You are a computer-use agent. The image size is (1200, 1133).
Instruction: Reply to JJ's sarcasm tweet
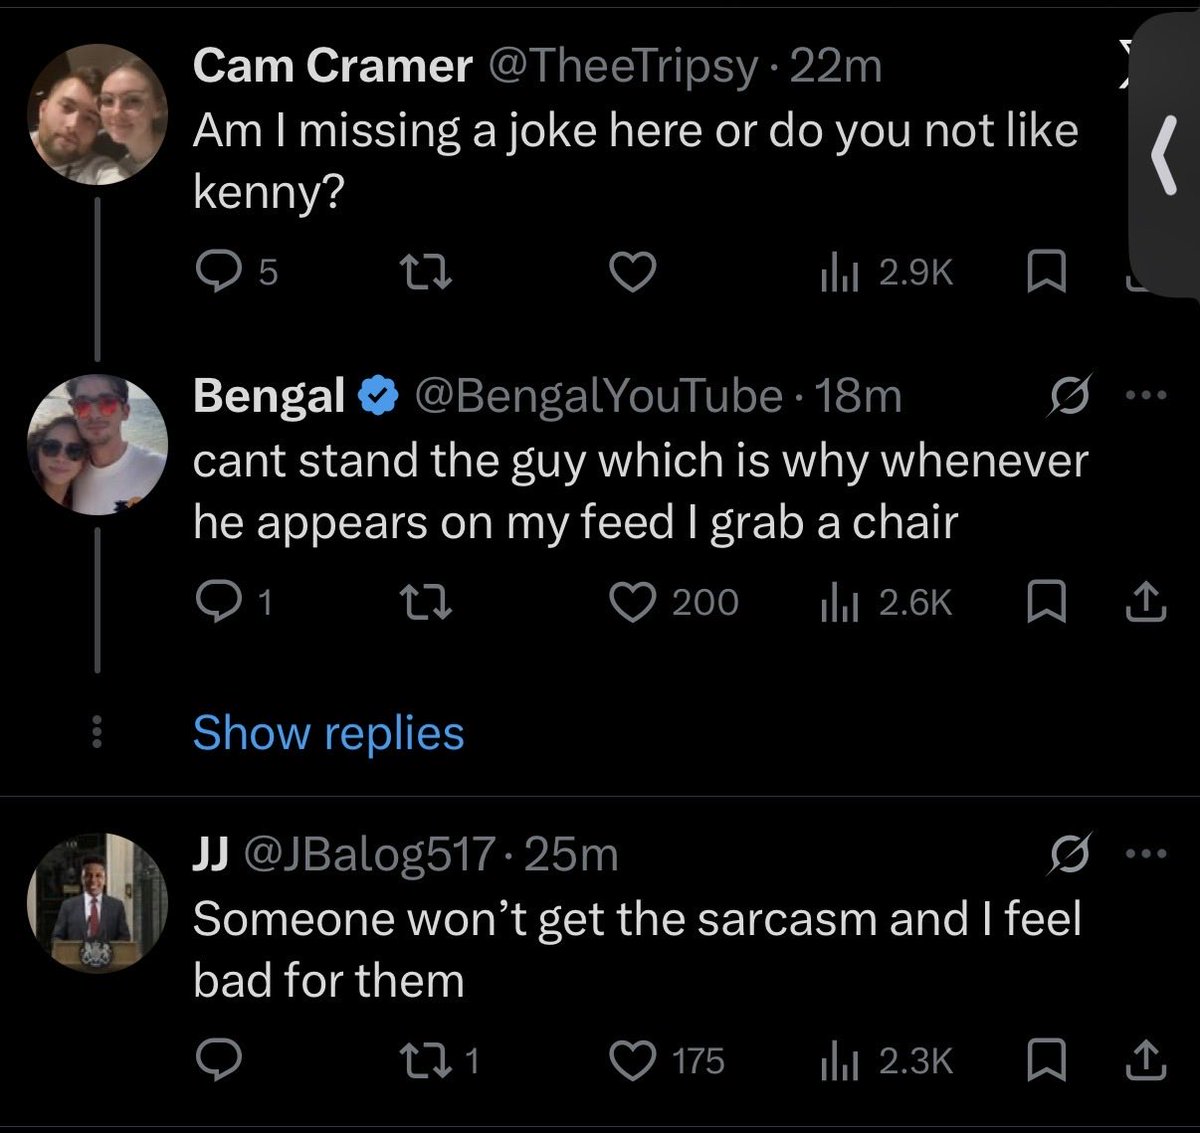(x=213, y=1061)
